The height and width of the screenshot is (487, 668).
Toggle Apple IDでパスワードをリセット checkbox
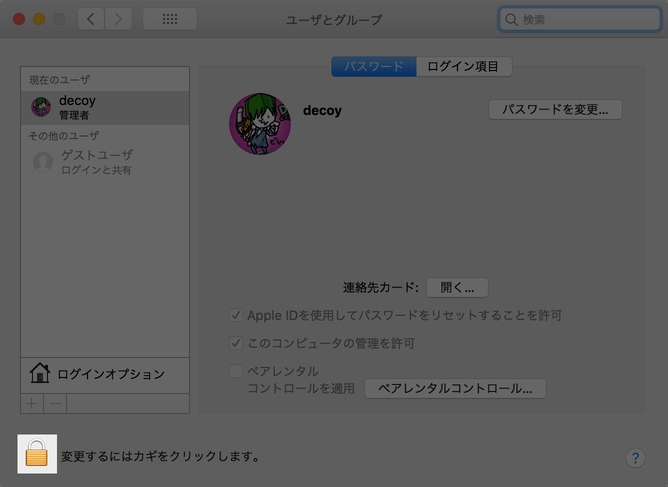(236, 315)
